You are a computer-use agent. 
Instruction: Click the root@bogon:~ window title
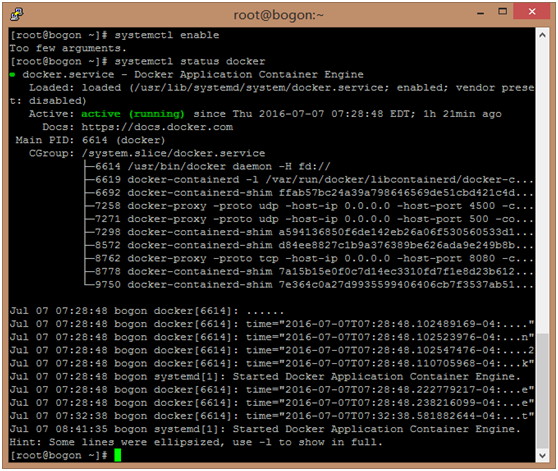(x=279, y=15)
